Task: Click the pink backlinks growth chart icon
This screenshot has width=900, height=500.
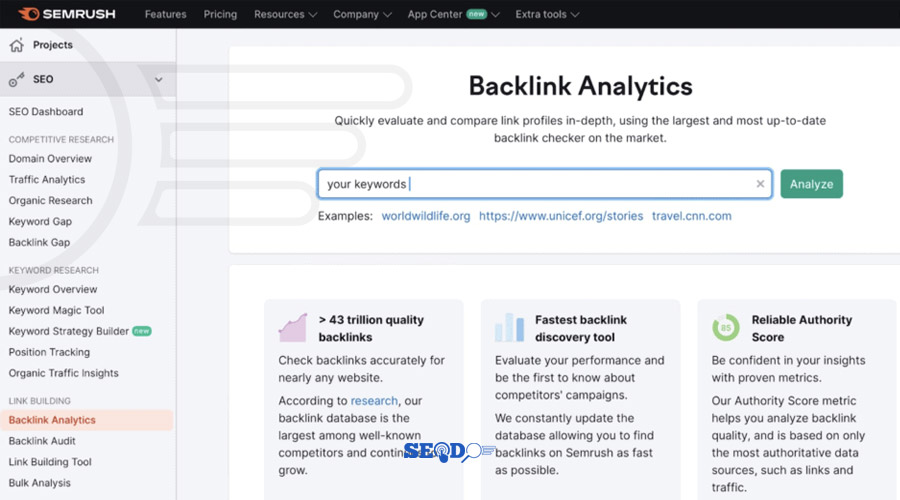Action: tap(292, 328)
